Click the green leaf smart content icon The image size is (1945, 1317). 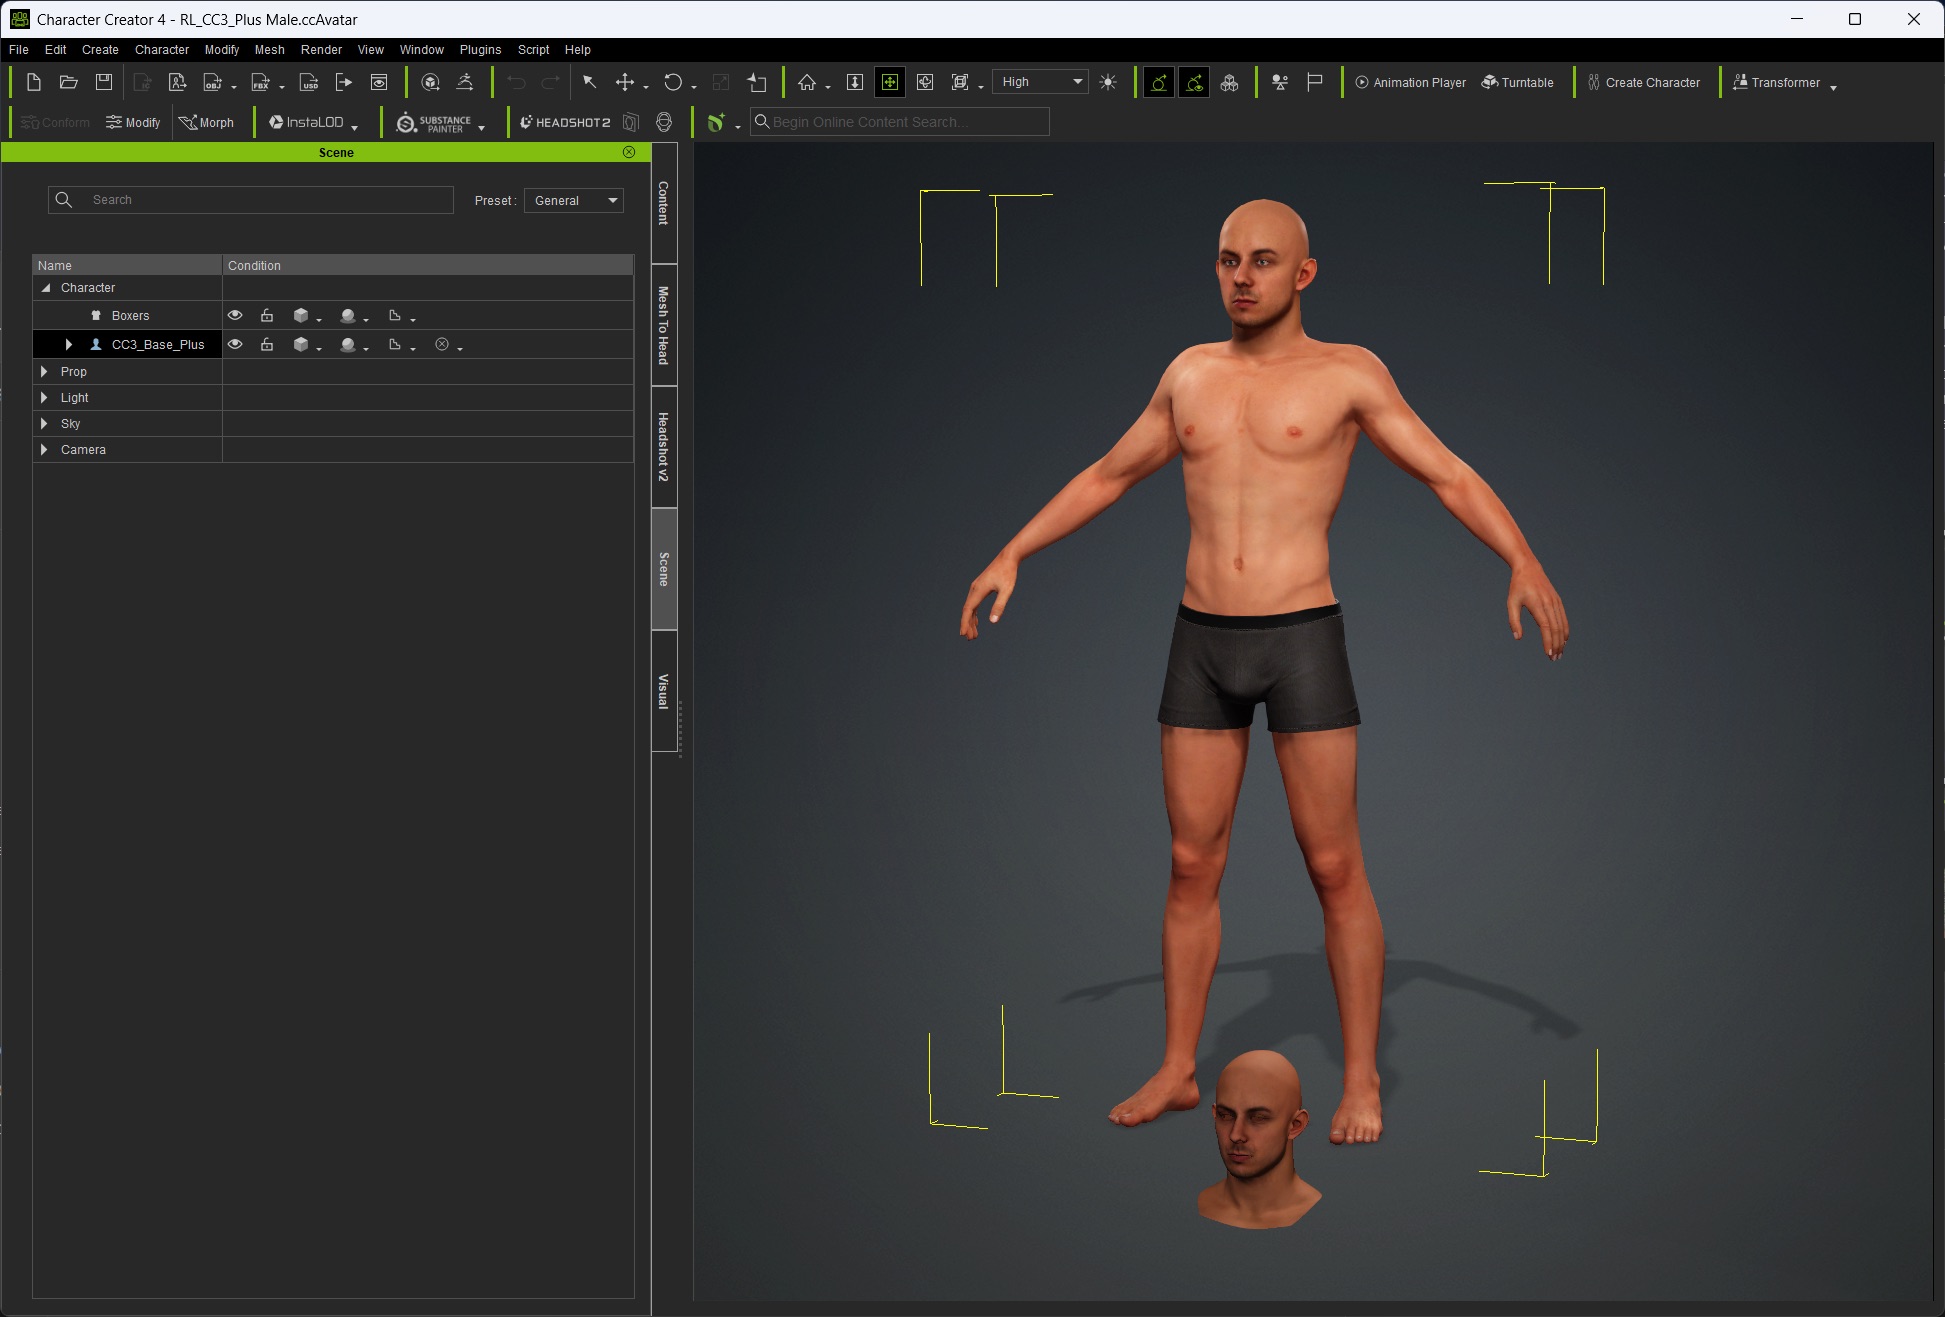[x=716, y=122]
